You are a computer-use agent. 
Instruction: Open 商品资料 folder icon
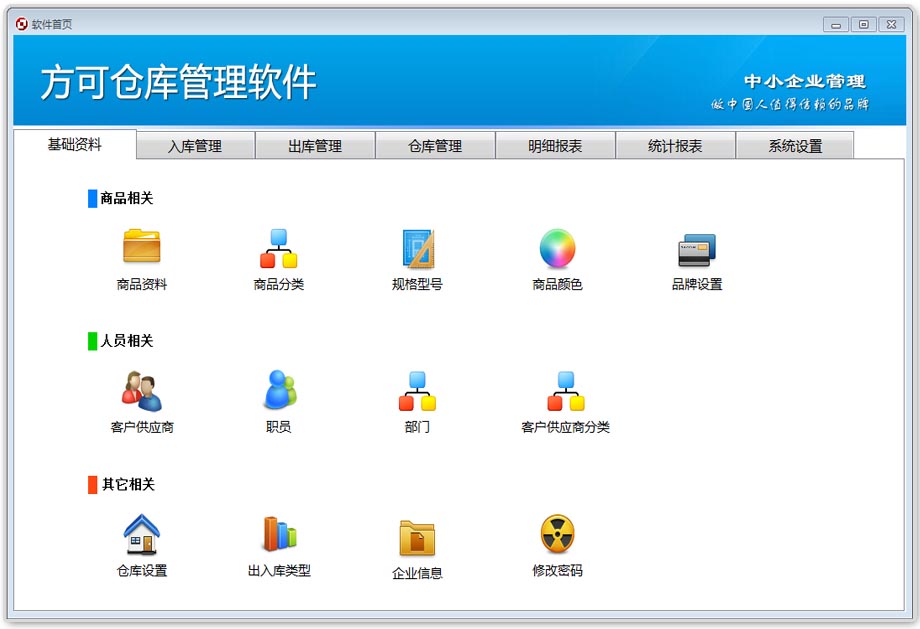[x=141, y=245]
